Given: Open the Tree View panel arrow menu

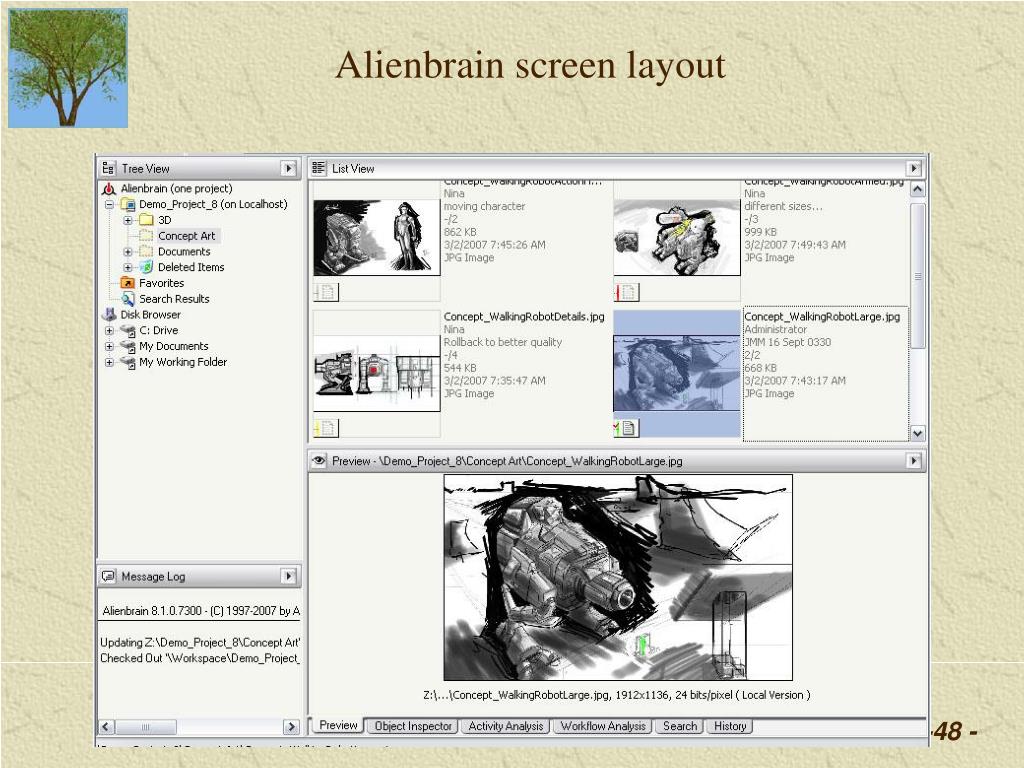Looking at the screenshot, I should (289, 168).
